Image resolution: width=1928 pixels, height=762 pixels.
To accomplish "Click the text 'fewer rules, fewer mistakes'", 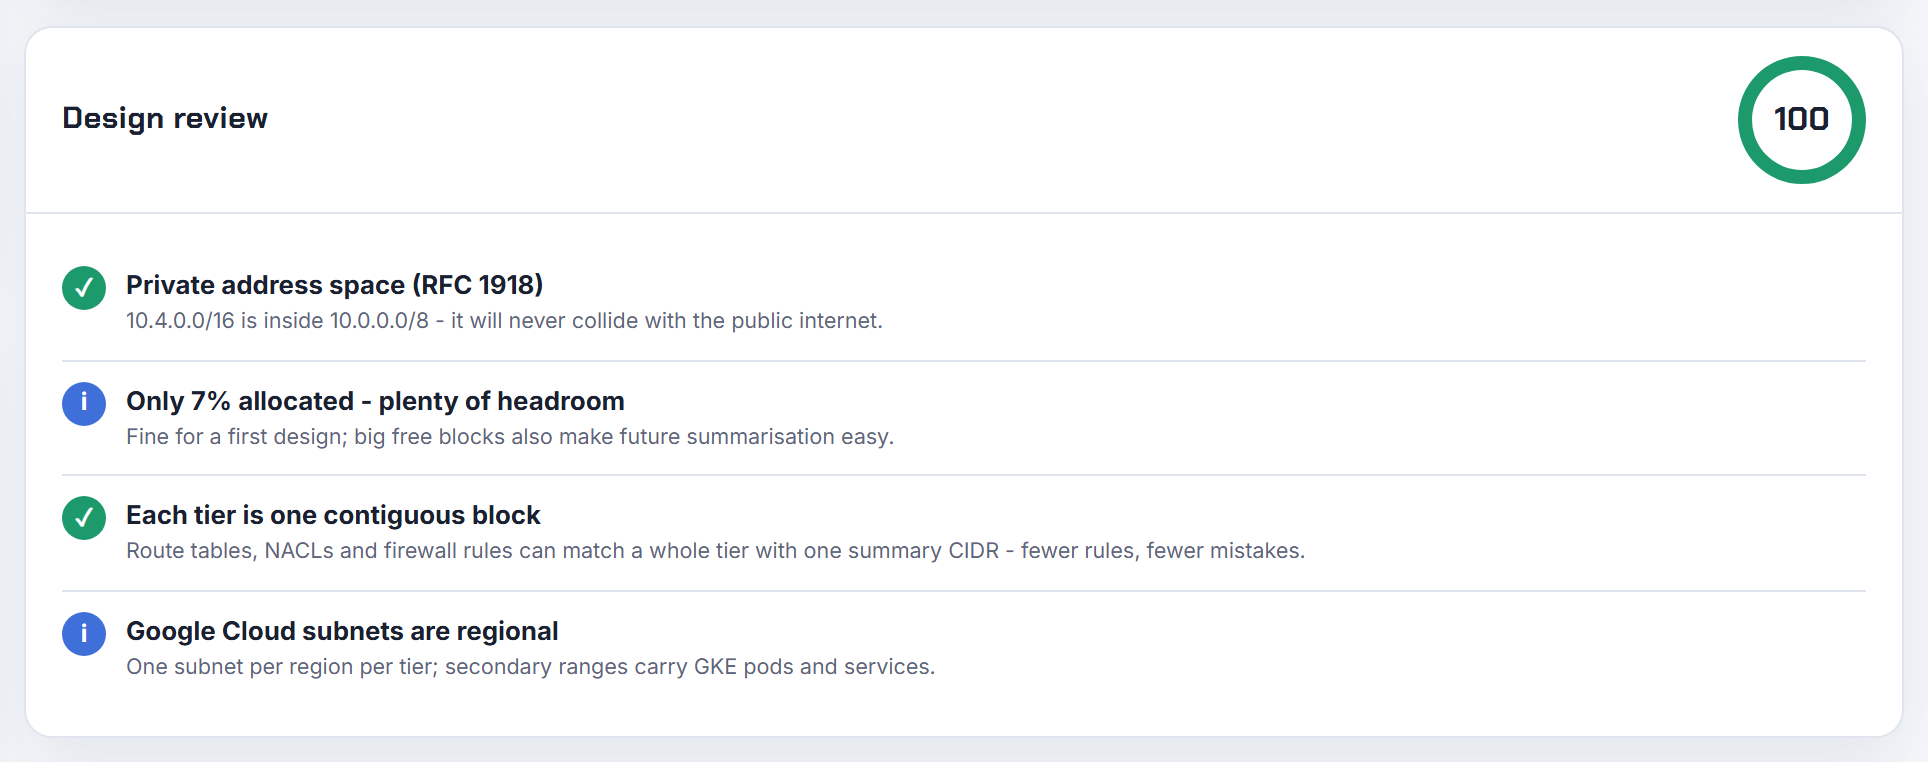I will (1163, 551).
